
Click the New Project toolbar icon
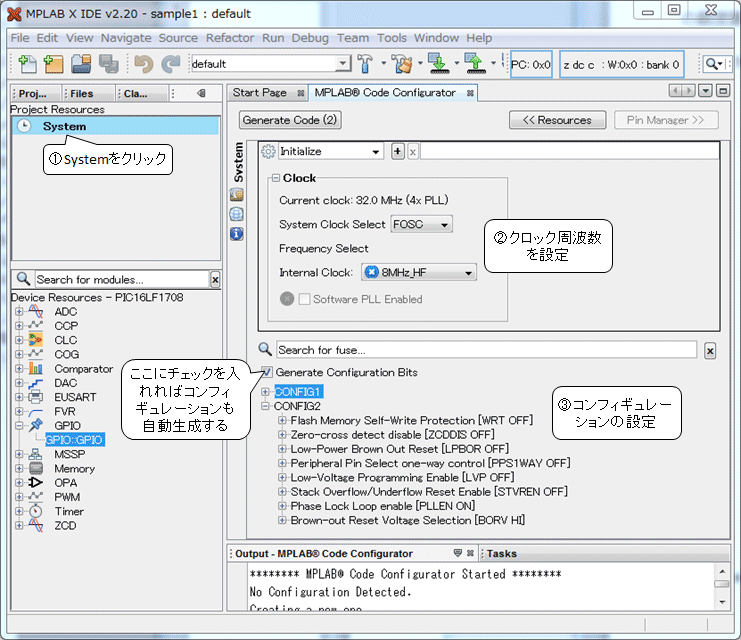(x=53, y=63)
